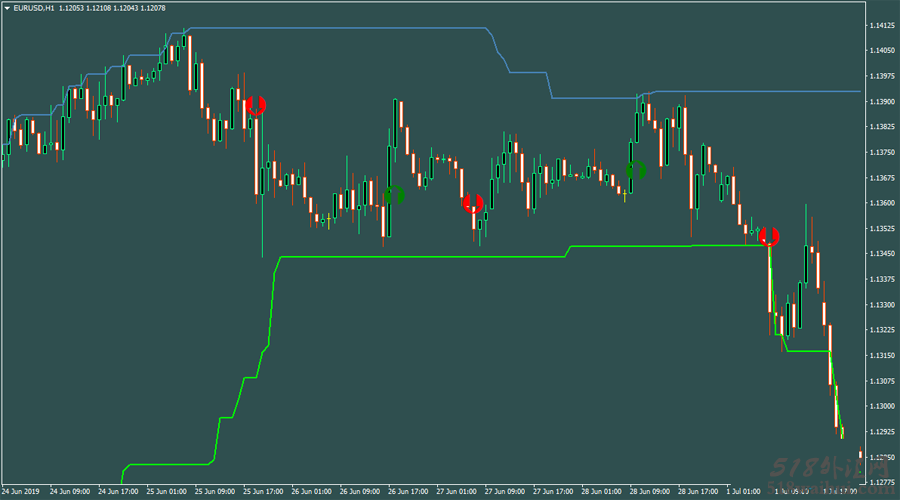Click the 1.13900 price level label
The image size is (900, 500).
(882, 102)
